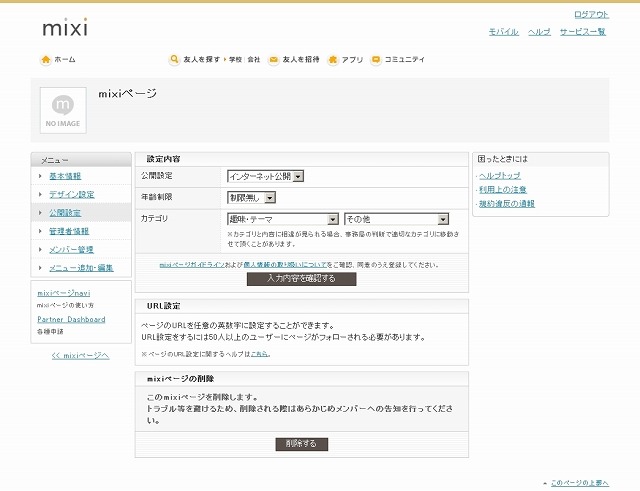Click the Apps icon in navigation

click(333, 60)
